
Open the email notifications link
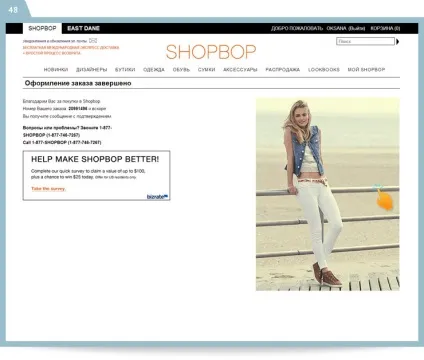55,41
